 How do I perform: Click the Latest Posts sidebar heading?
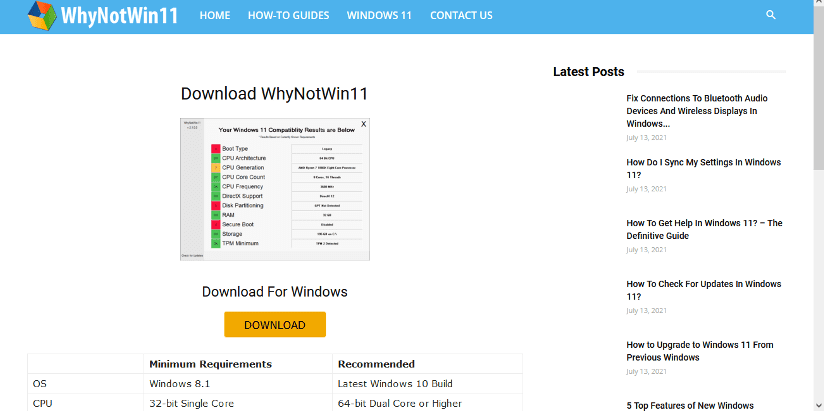click(x=589, y=72)
